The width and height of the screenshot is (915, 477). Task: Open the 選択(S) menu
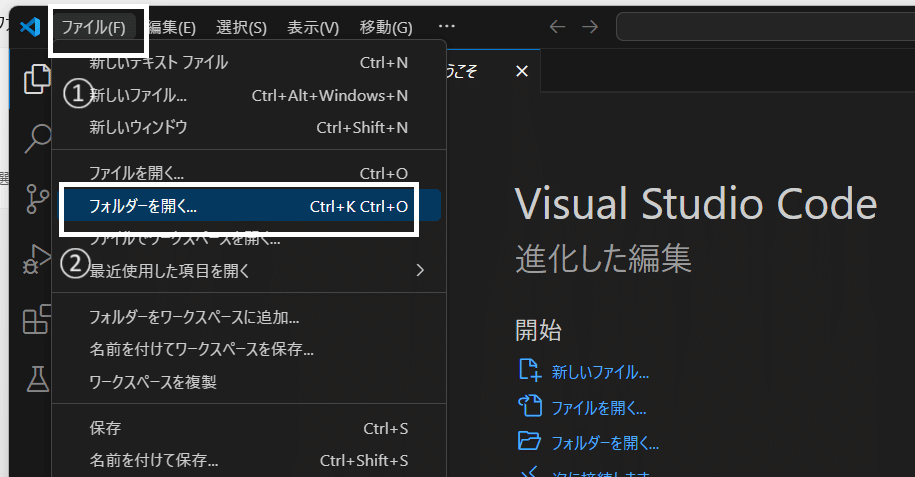[241, 27]
